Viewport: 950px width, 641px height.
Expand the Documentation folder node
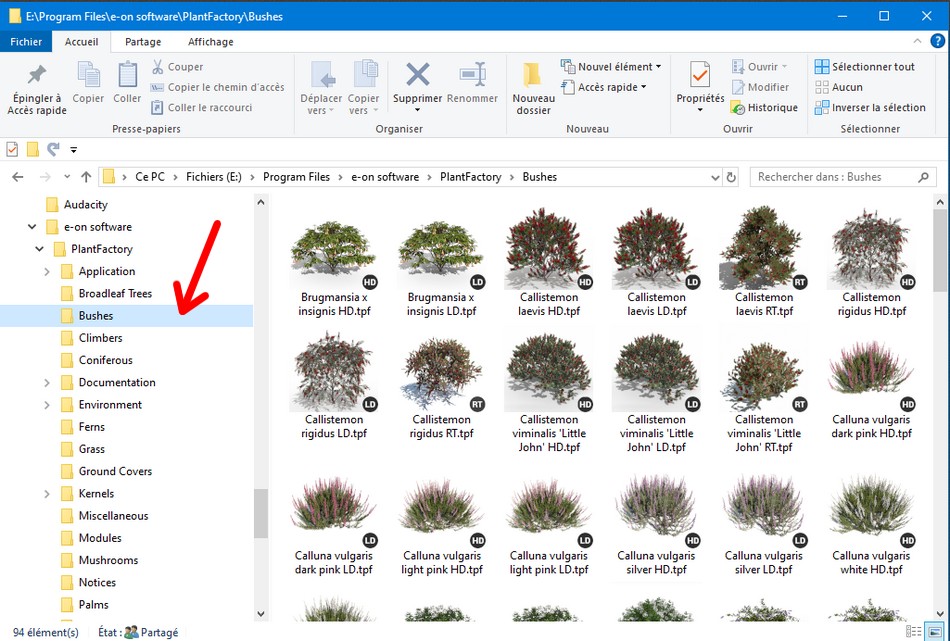pos(47,382)
